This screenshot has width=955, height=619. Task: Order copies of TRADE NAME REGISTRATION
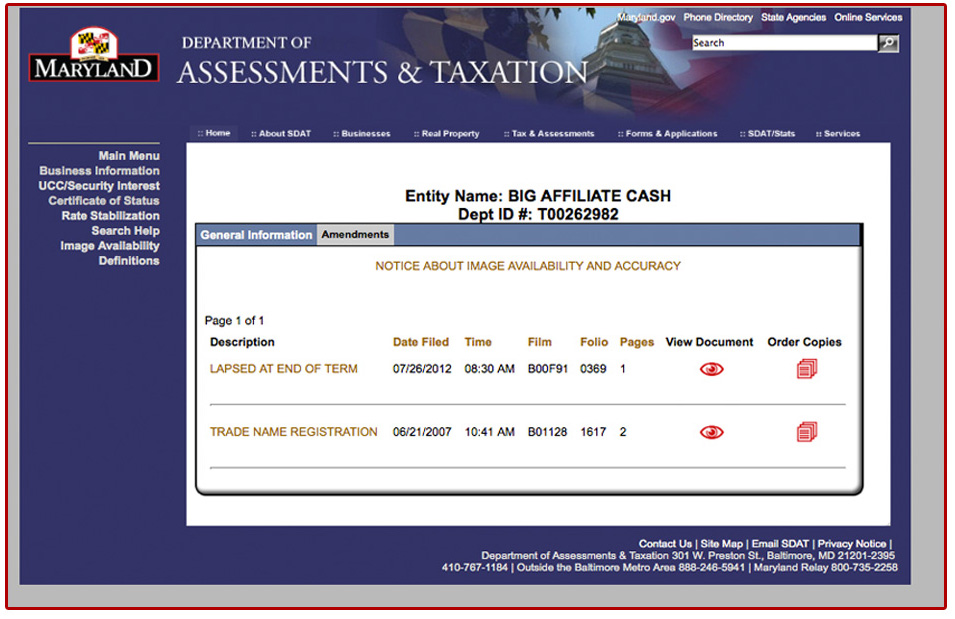[806, 432]
